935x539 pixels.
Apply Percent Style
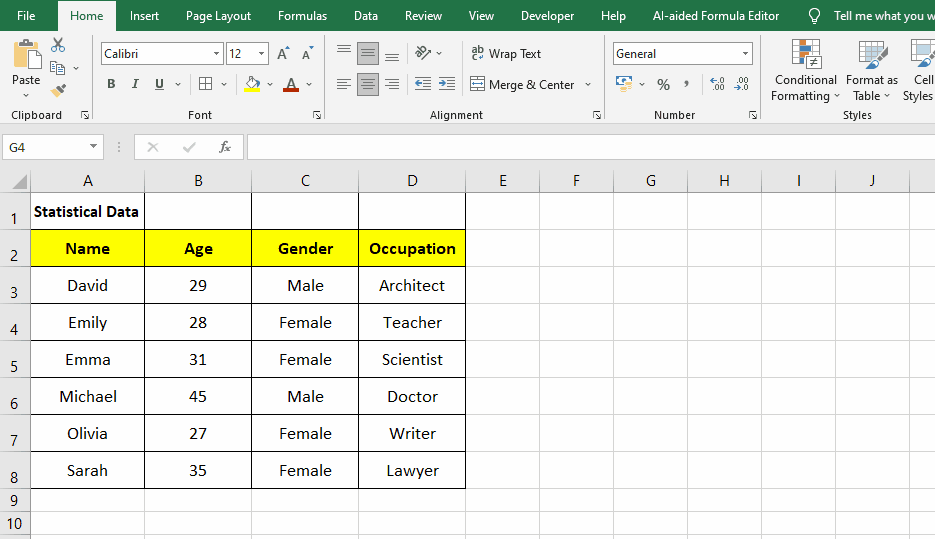[663, 85]
